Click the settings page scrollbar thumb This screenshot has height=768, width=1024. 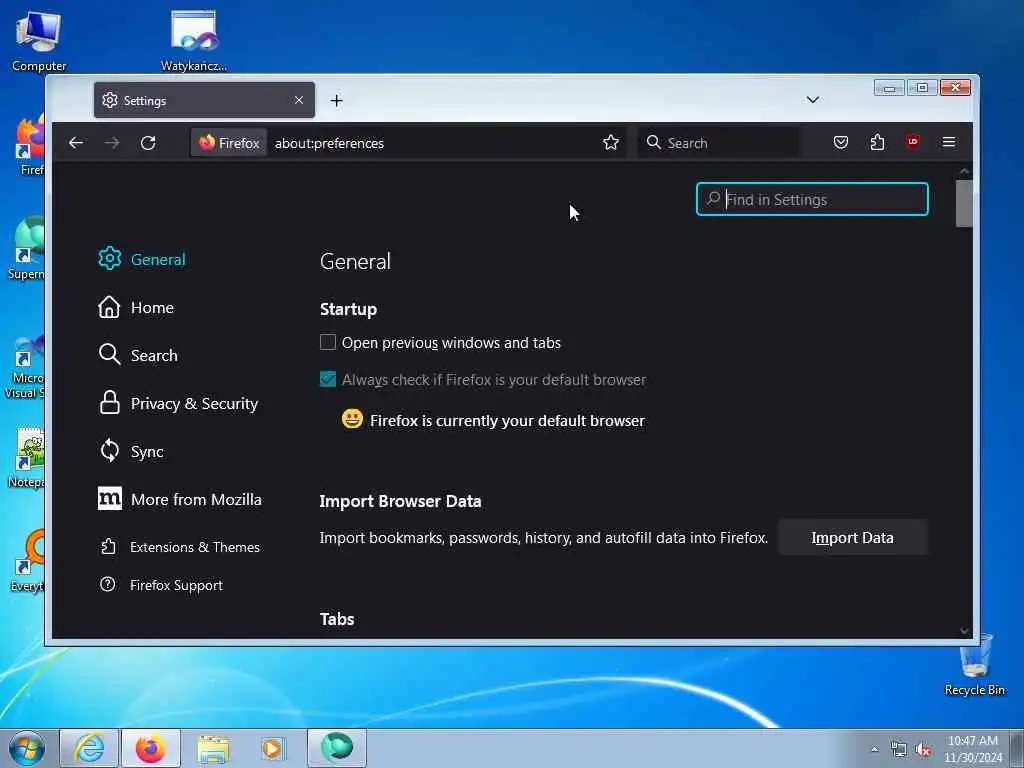964,204
